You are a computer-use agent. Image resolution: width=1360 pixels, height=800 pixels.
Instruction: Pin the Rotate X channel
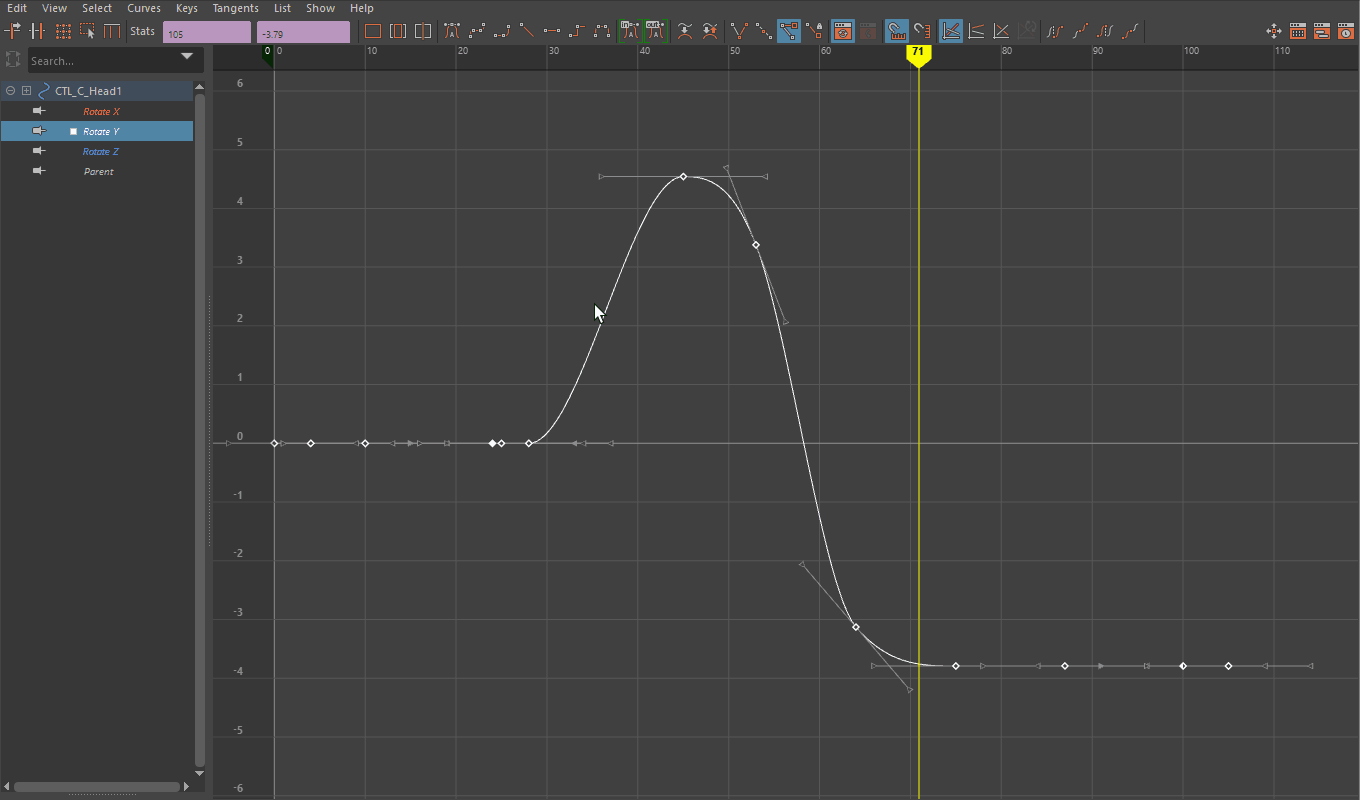40,111
